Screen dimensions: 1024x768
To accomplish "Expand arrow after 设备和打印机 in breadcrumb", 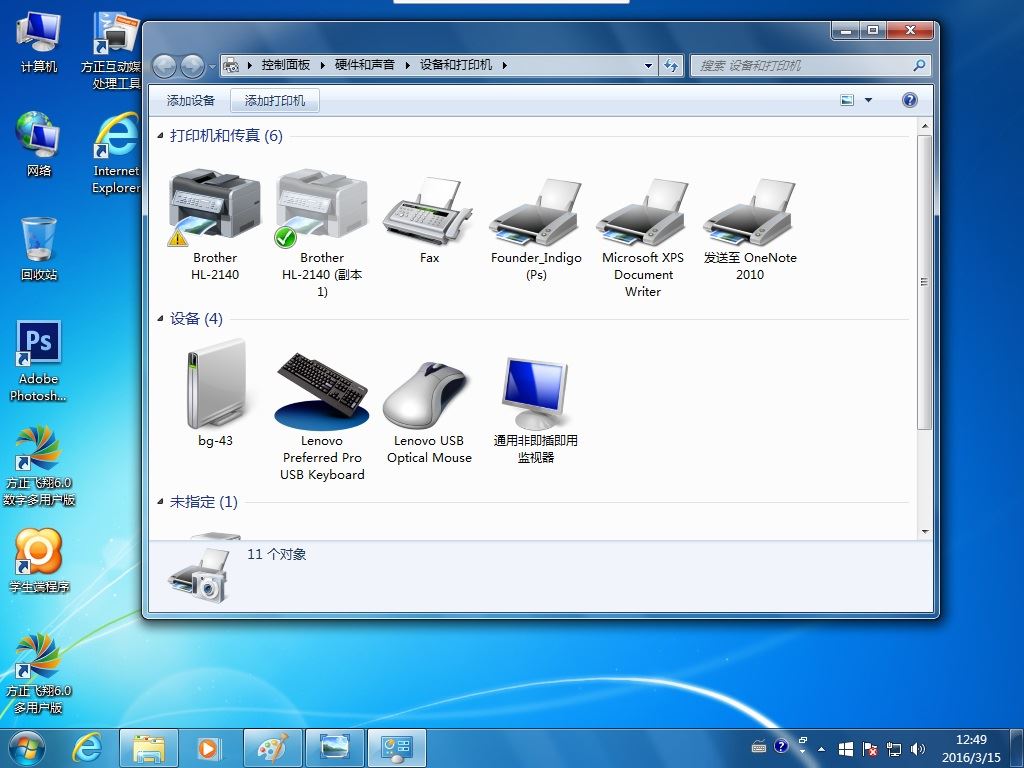I will click(505, 65).
